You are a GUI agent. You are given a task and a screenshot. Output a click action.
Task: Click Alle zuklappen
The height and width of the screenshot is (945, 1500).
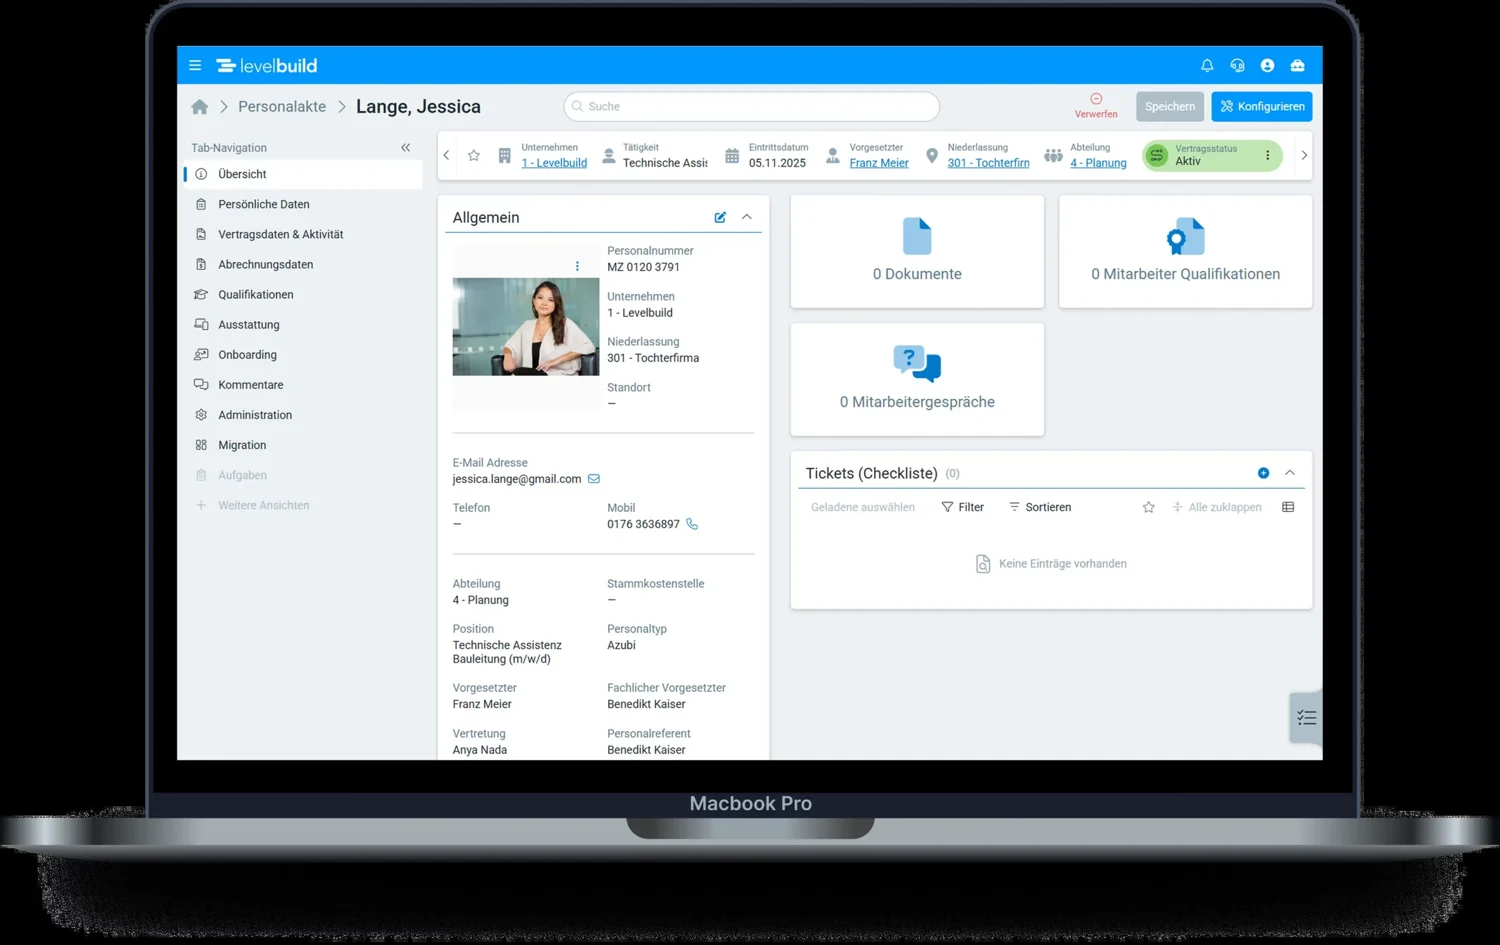1216,507
